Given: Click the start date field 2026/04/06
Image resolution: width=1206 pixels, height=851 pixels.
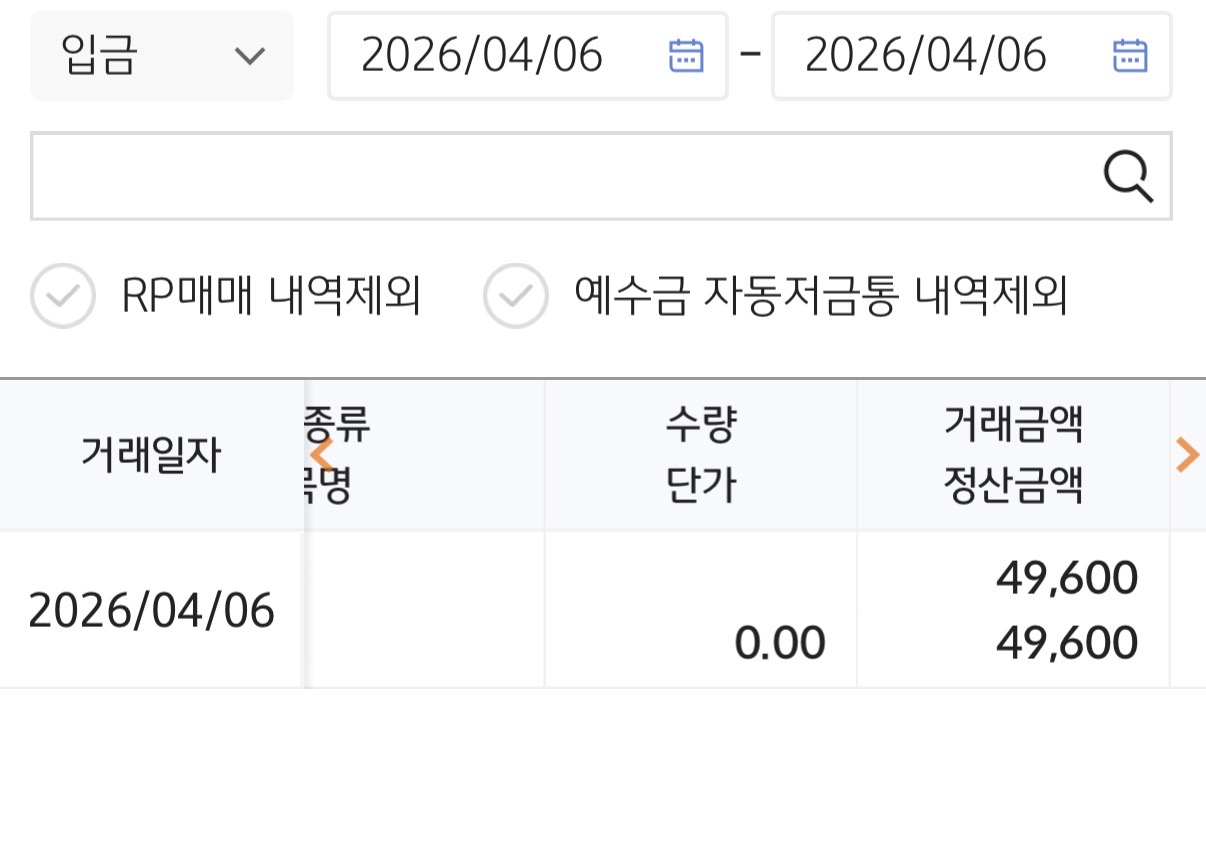Looking at the screenshot, I should [482, 56].
